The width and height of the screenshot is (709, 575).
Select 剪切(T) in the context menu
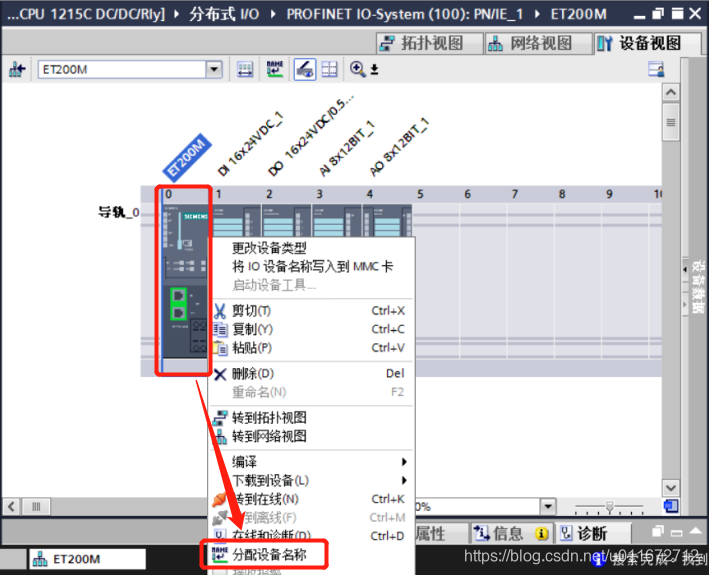[312, 311]
